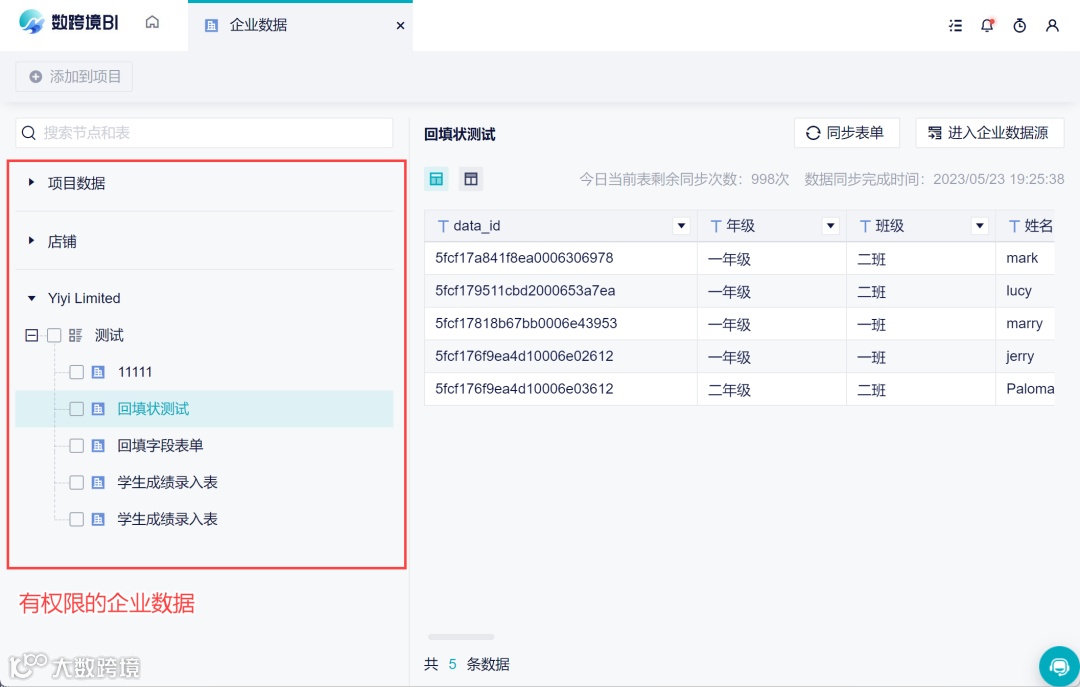Expand the 店铺 node
Viewport: 1080px width, 687px height.
[31, 240]
